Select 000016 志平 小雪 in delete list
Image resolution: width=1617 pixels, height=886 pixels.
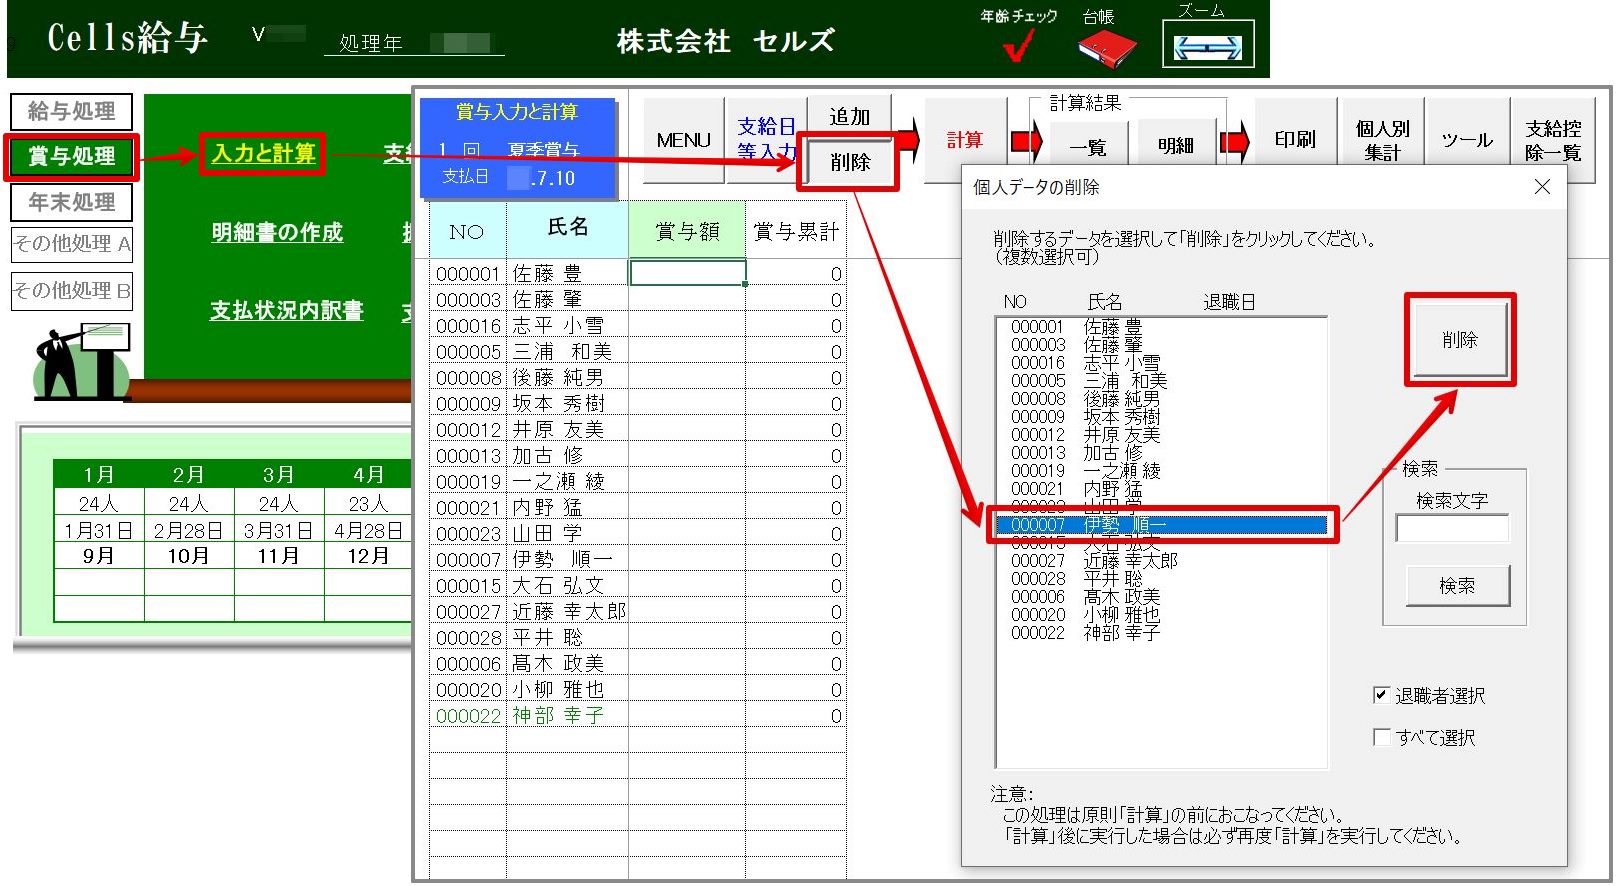coord(1161,363)
